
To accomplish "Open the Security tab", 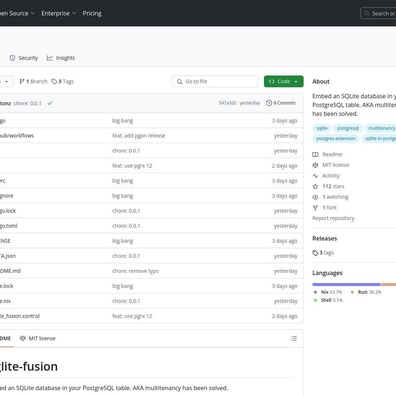I will pos(24,58).
